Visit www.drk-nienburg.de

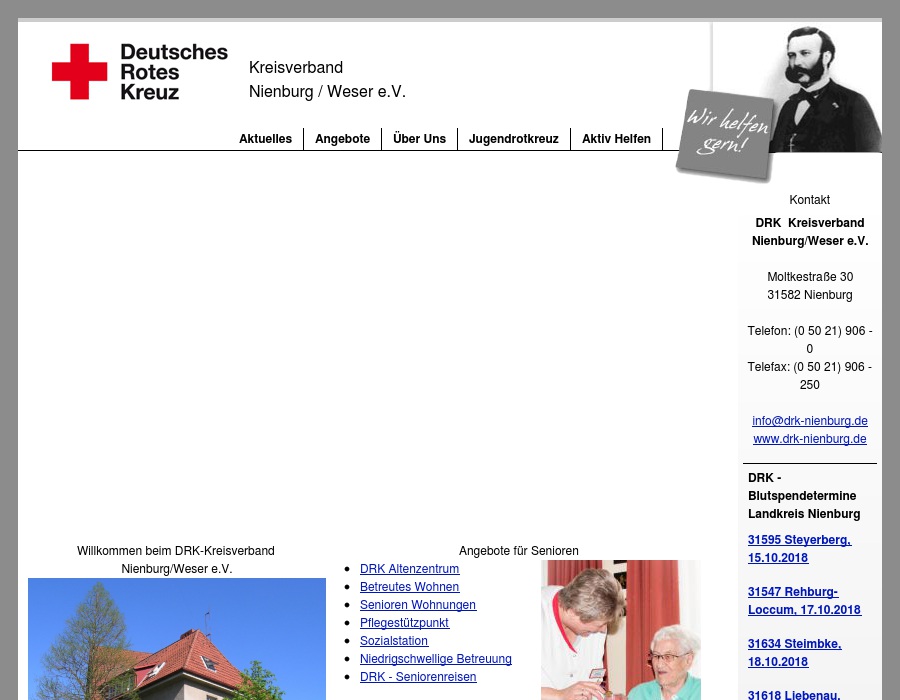click(x=810, y=438)
